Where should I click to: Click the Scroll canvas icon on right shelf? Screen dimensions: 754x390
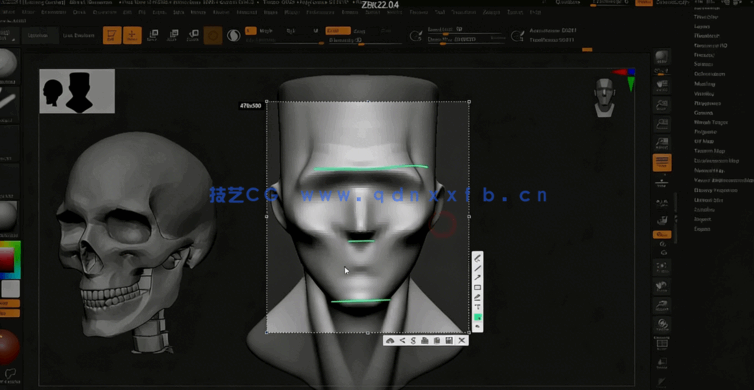click(x=662, y=85)
